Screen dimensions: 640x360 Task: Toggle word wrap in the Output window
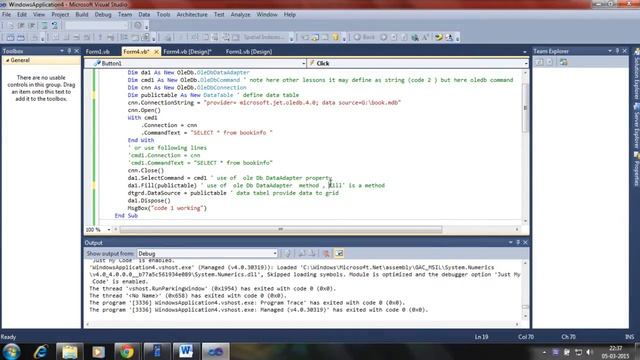click(339, 253)
